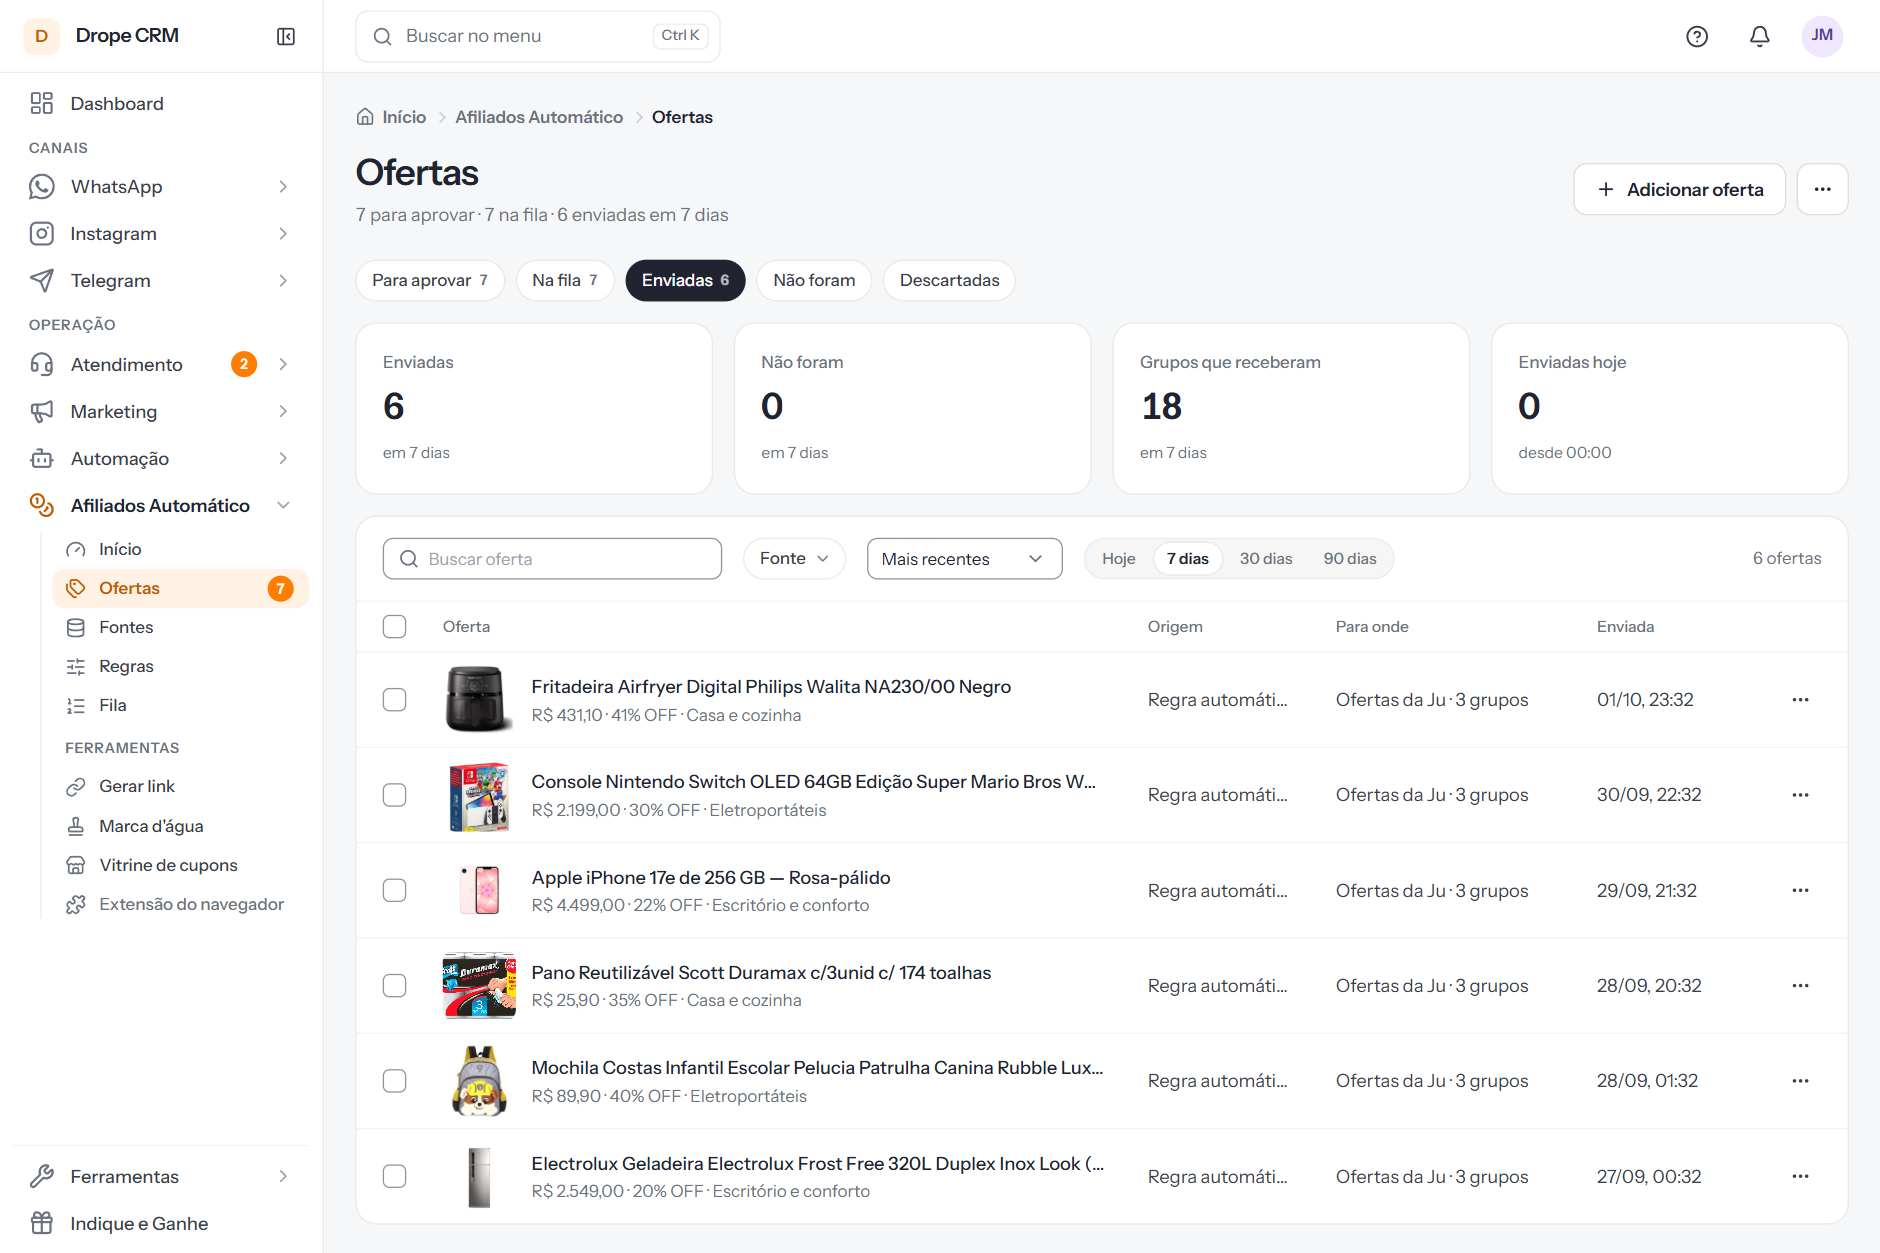The height and width of the screenshot is (1253, 1880).
Task: Open the more options button beside Adicionar oferta
Action: [1822, 189]
